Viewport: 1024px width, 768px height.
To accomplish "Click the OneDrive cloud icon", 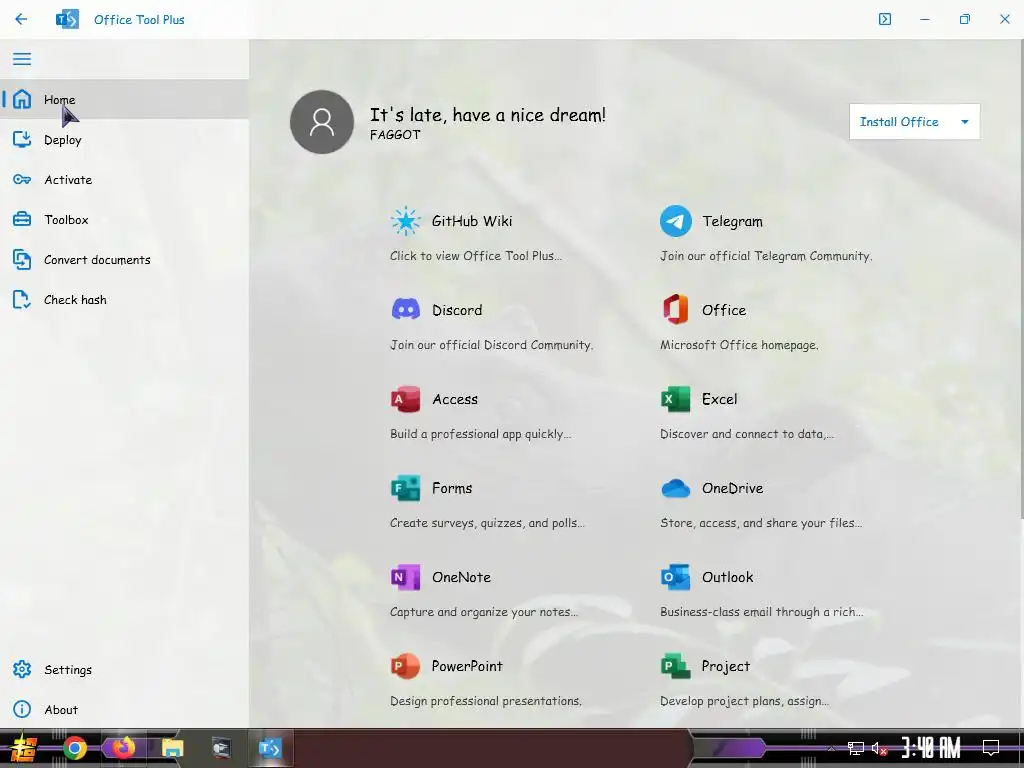I will pos(675,488).
